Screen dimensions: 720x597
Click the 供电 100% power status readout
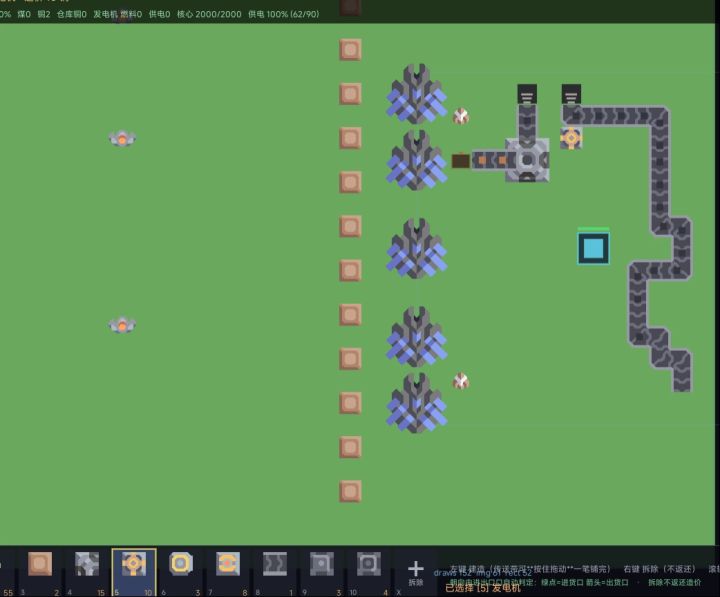283,14
